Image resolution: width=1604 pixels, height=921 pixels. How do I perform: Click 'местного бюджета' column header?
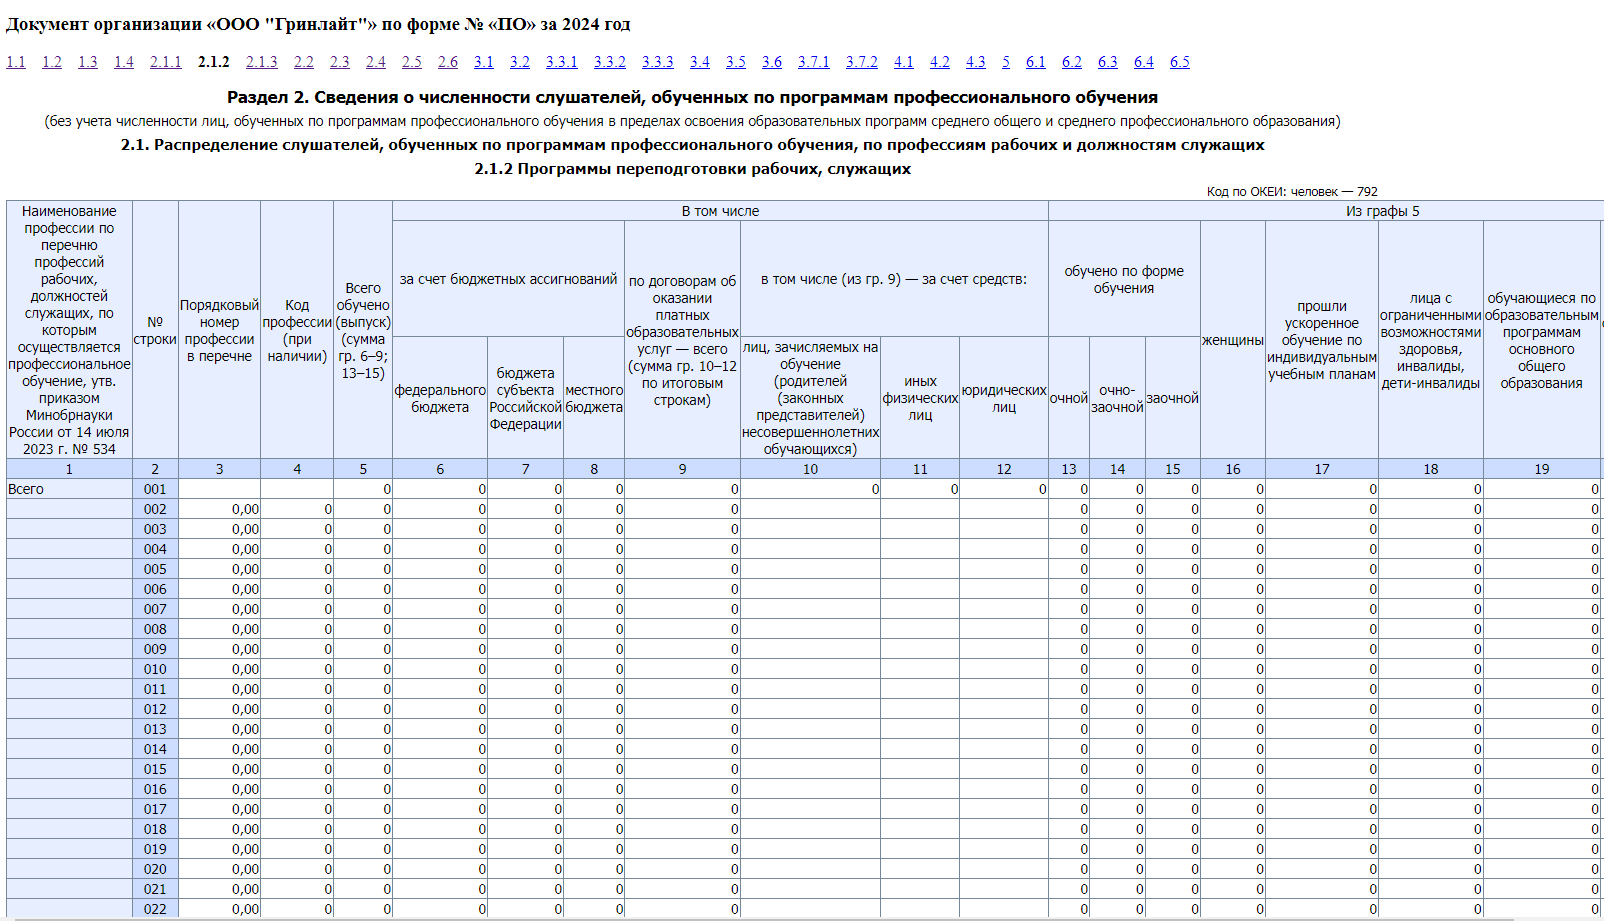pos(594,398)
